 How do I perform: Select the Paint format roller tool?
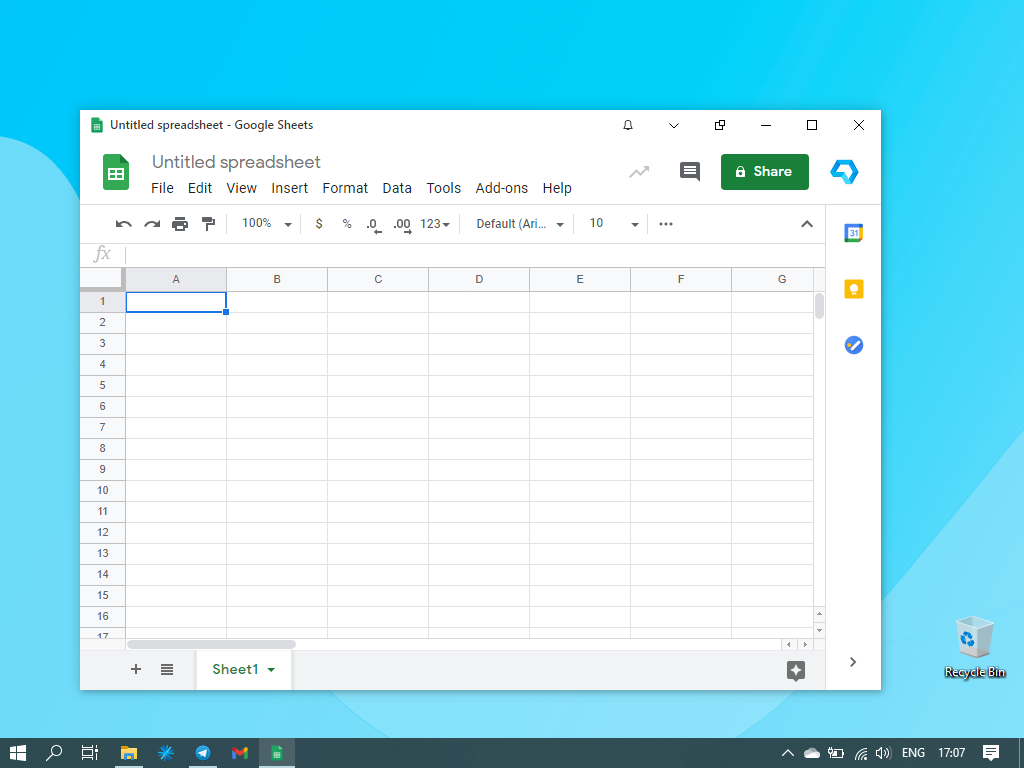208,224
